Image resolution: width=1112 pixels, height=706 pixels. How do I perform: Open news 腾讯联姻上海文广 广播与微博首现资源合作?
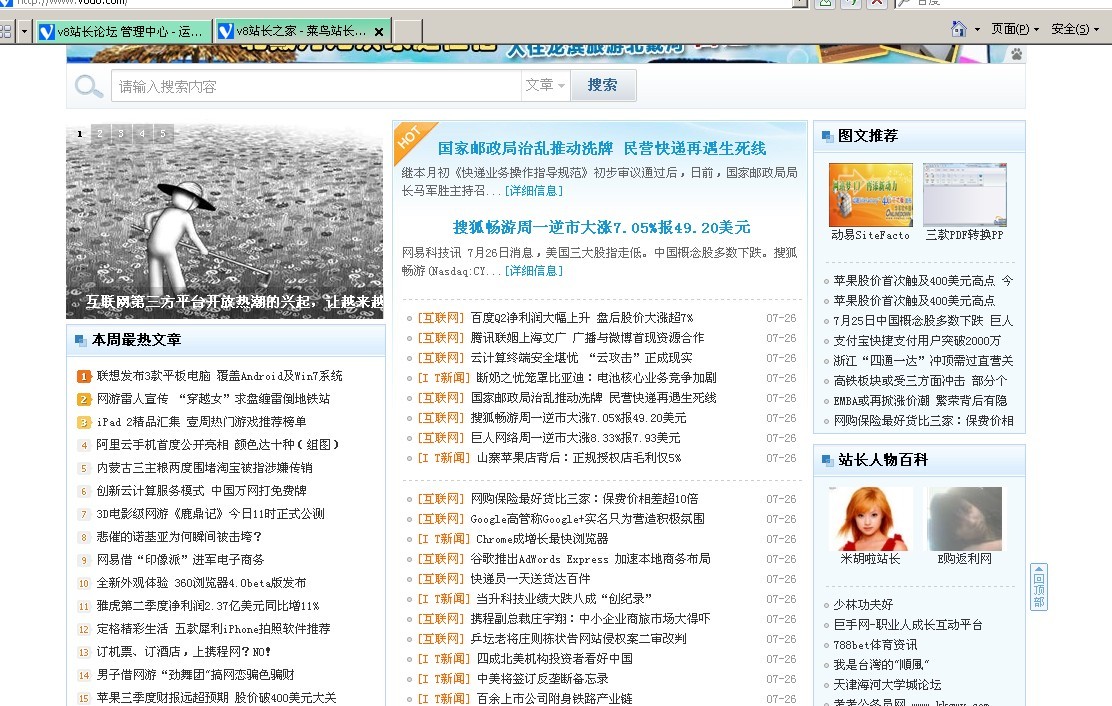pos(587,338)
